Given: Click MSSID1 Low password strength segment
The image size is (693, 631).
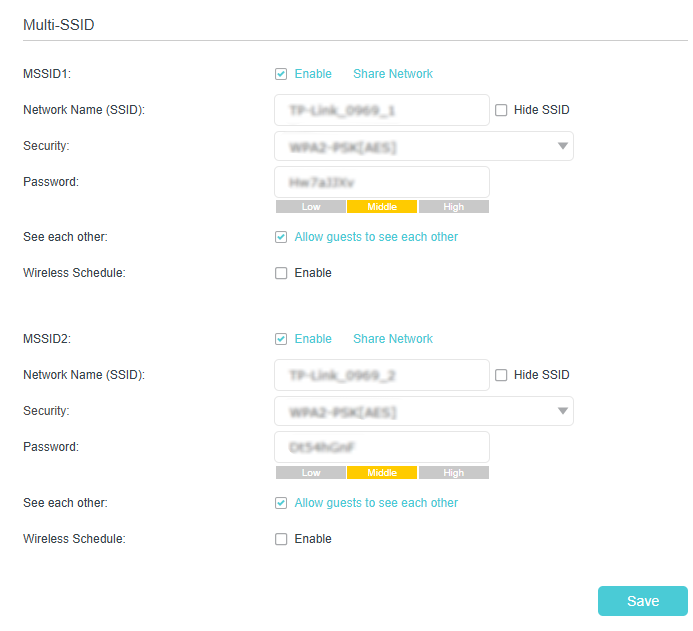Looking at the screenshot, I should coord(311,207).
